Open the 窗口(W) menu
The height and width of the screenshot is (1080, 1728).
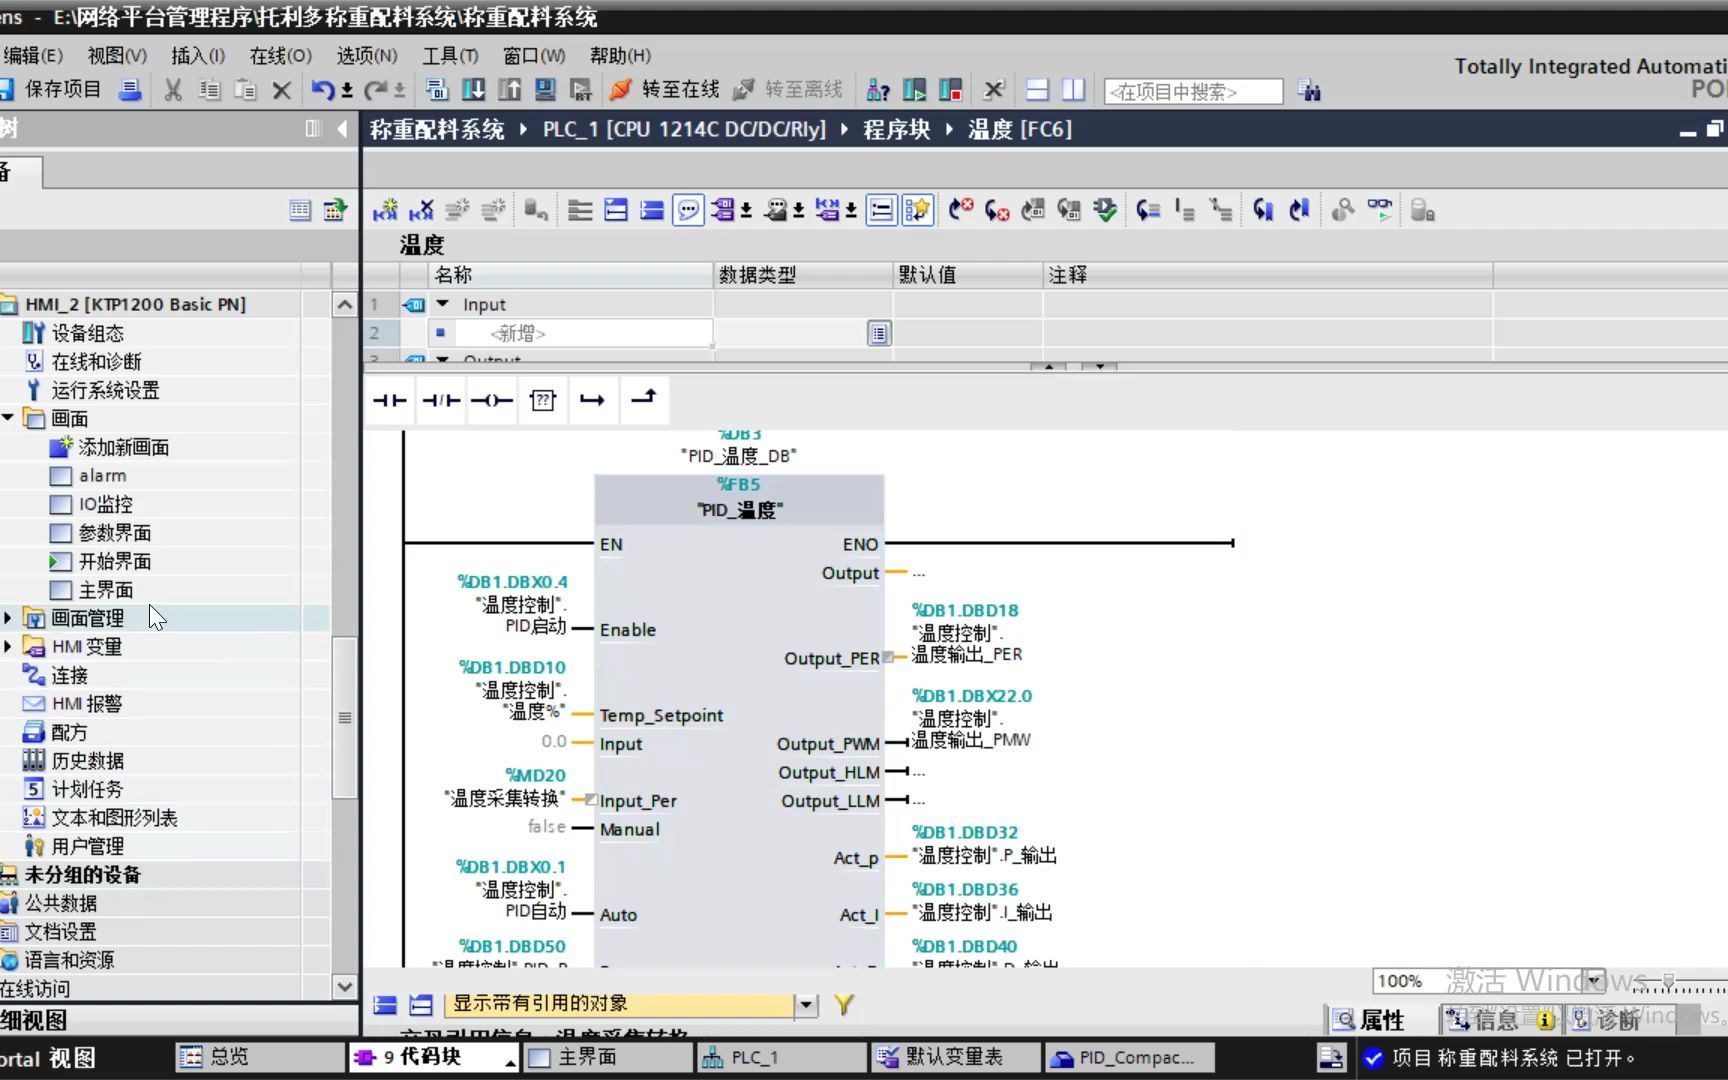[534, 56]
